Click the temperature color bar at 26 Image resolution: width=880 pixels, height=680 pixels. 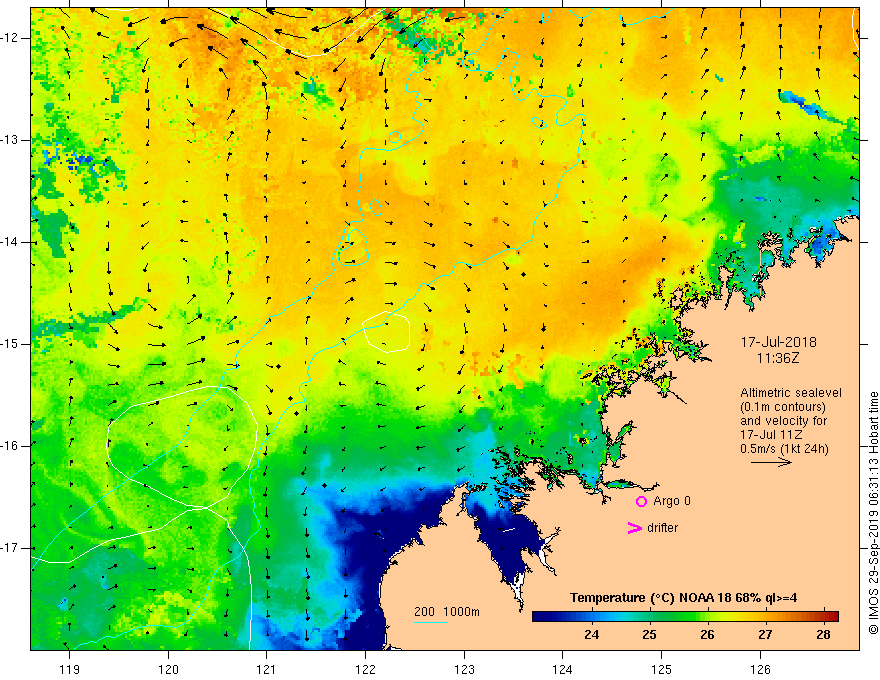(707, 616)
